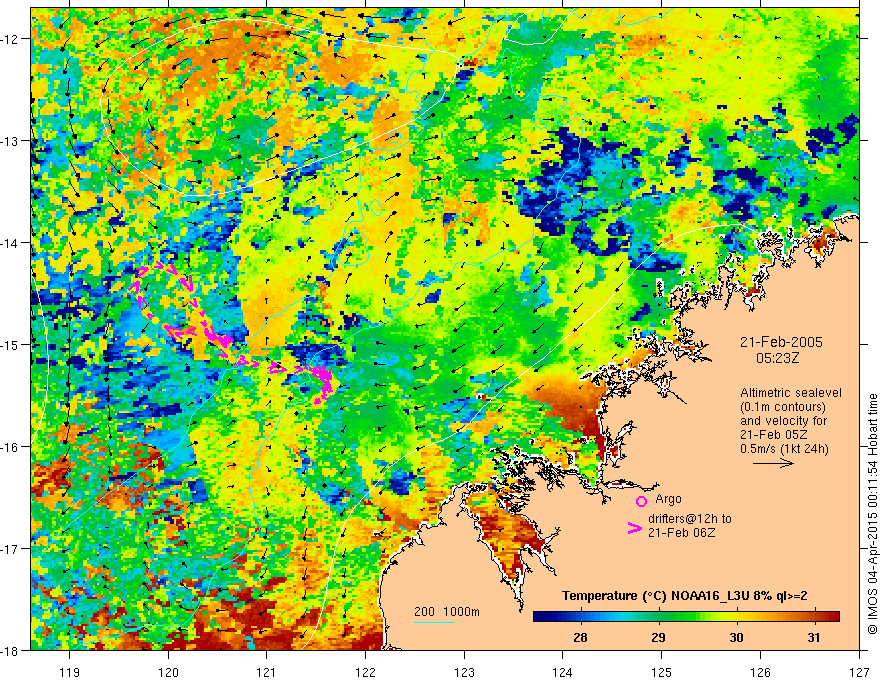The image size is (880, 680).
Task: Click the magenta drifter arrowhead legend symbol
Action: coord(634,527)
